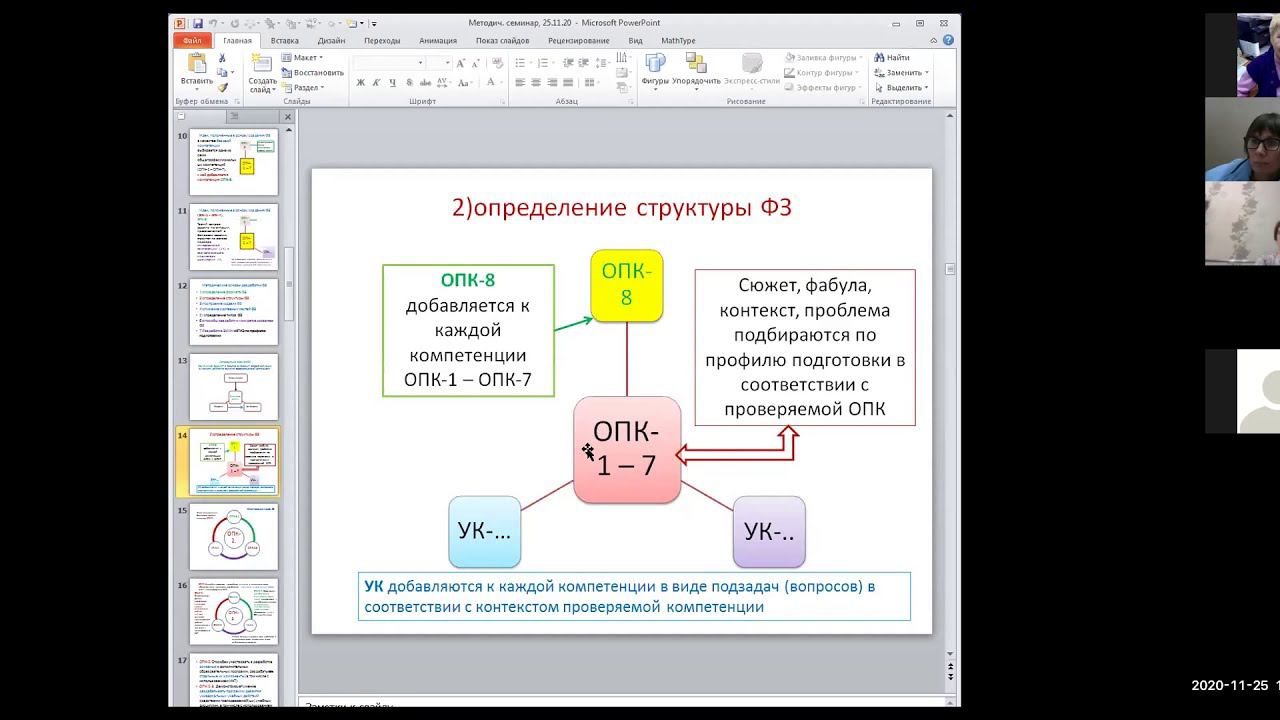Viewport: 1280px width, 720px height.
Task: Clear formatting with the eraser icon
Action: click(x=498, y=62)
